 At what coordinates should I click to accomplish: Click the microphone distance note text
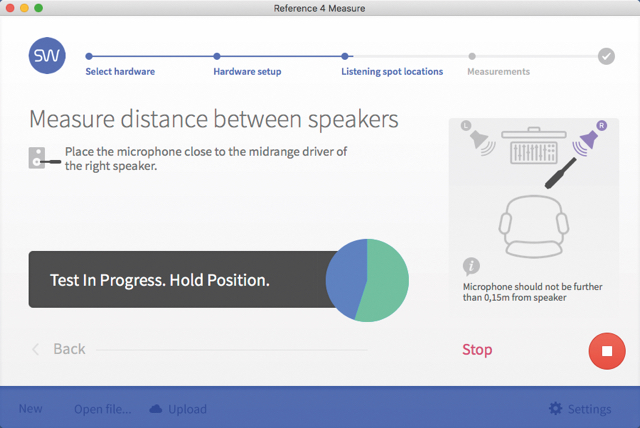(532, 292)
